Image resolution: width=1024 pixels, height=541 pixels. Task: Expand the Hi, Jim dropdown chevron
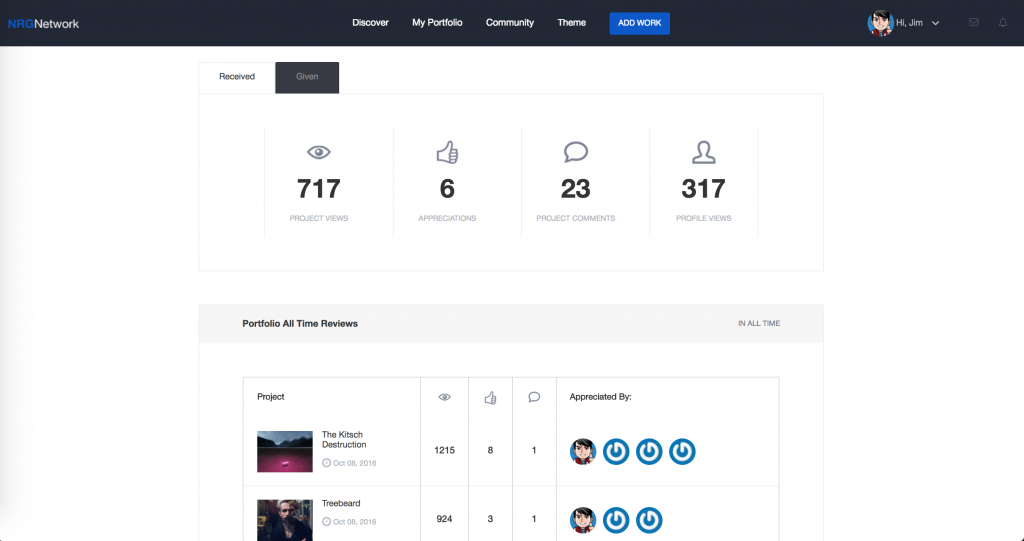click(935, 24)
